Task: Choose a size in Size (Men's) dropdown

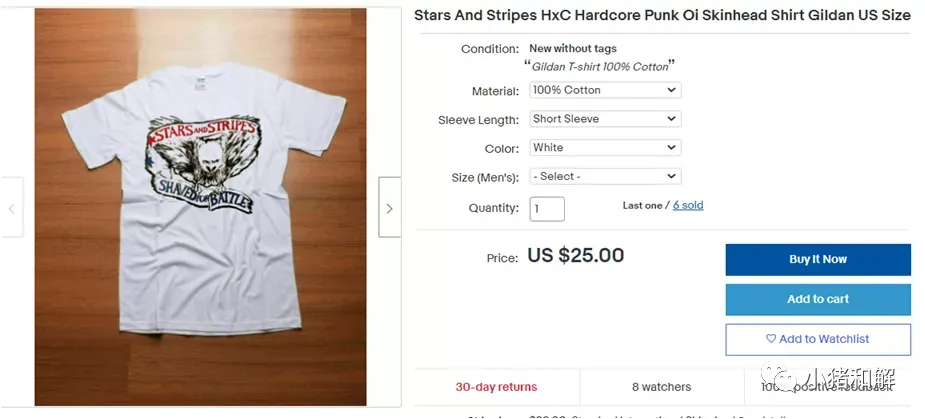Action: click(605, 176)
